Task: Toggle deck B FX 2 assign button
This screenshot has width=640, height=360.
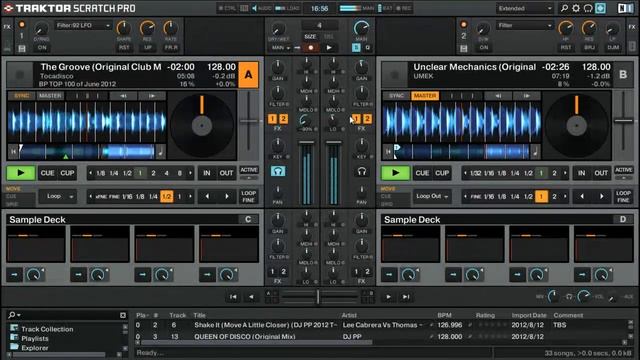Action: [367, 119]
